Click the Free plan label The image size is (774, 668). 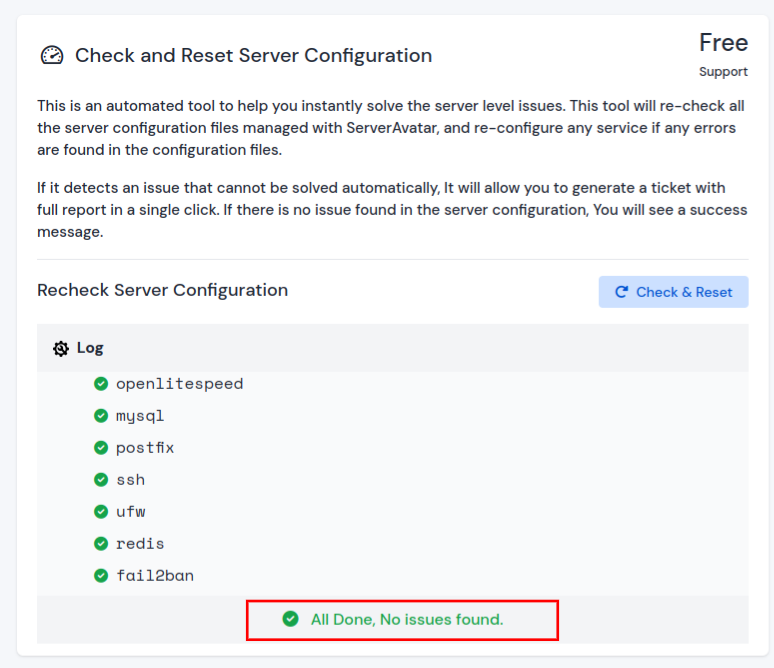point(723,43)
